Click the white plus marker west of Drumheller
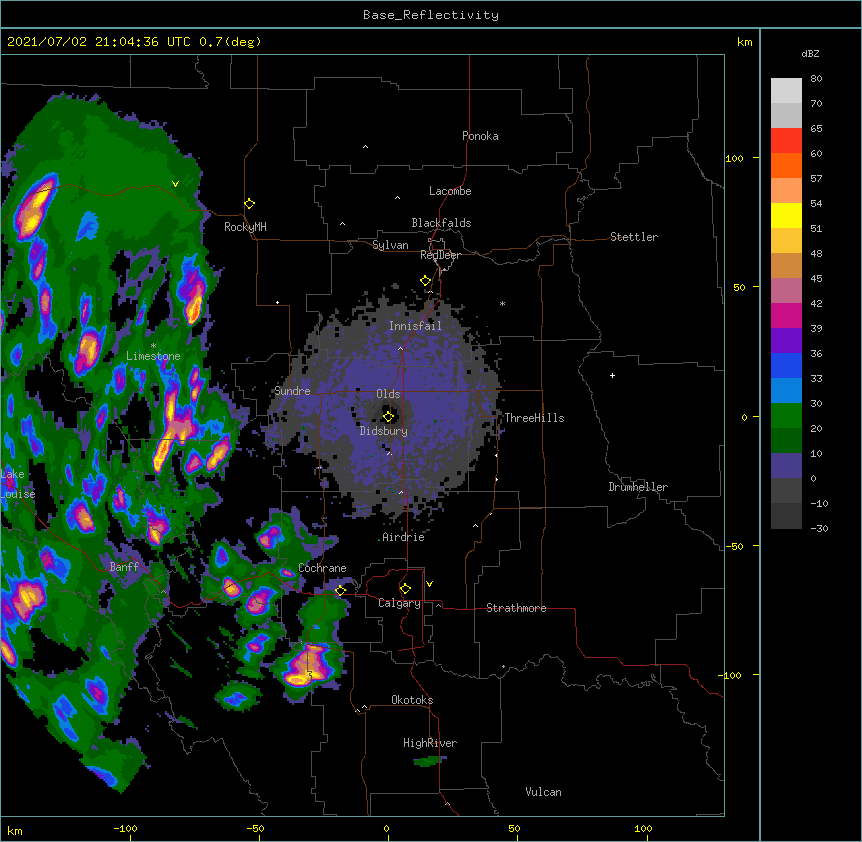The image size is (862, 842). (x=612, y=375)
